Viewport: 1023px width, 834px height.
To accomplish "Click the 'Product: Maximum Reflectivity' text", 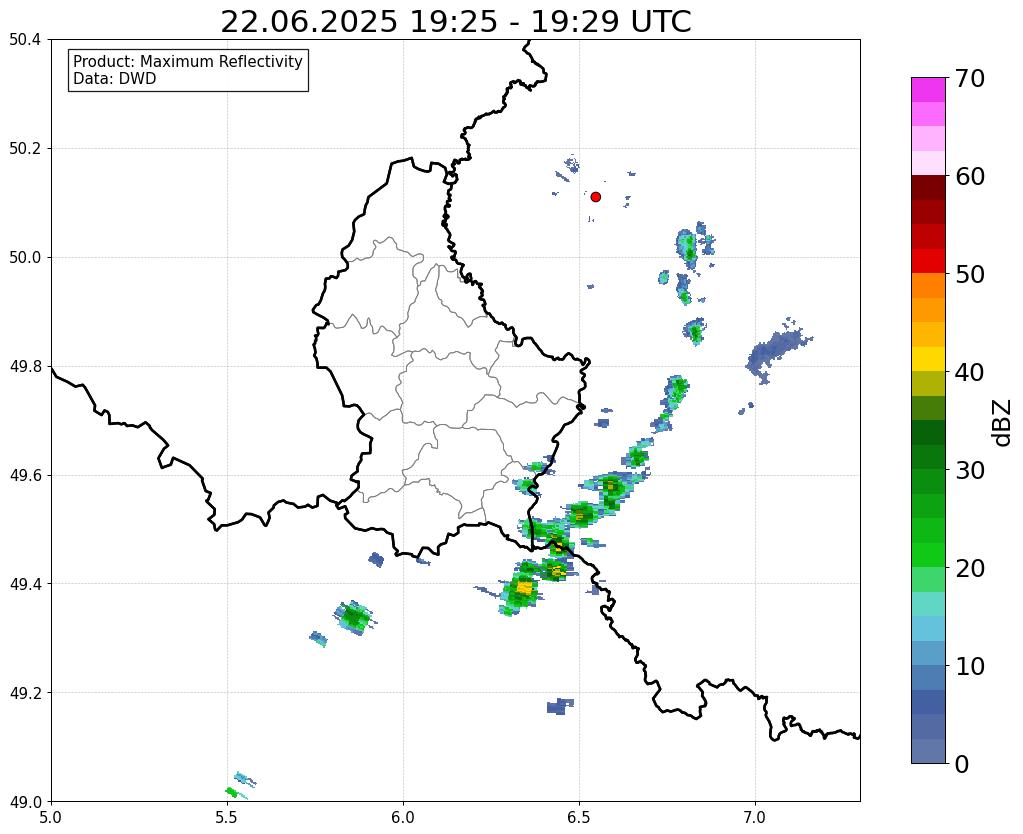I will click(188, 61).
